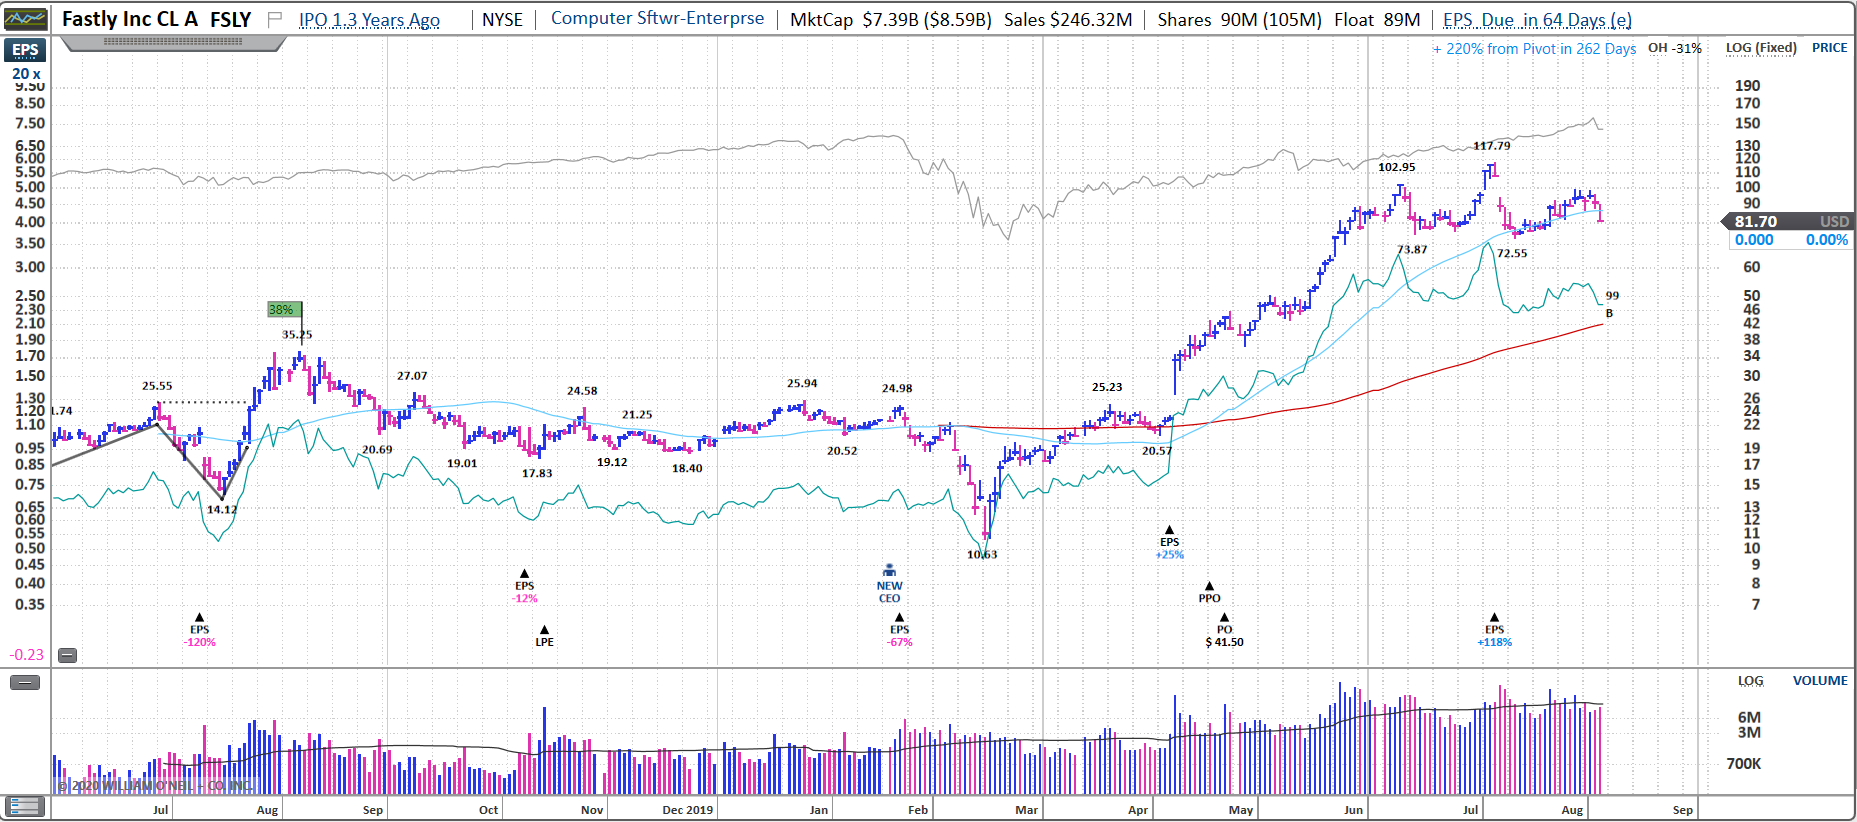Click the 220% from Pivot text

tap(1535, 48)
